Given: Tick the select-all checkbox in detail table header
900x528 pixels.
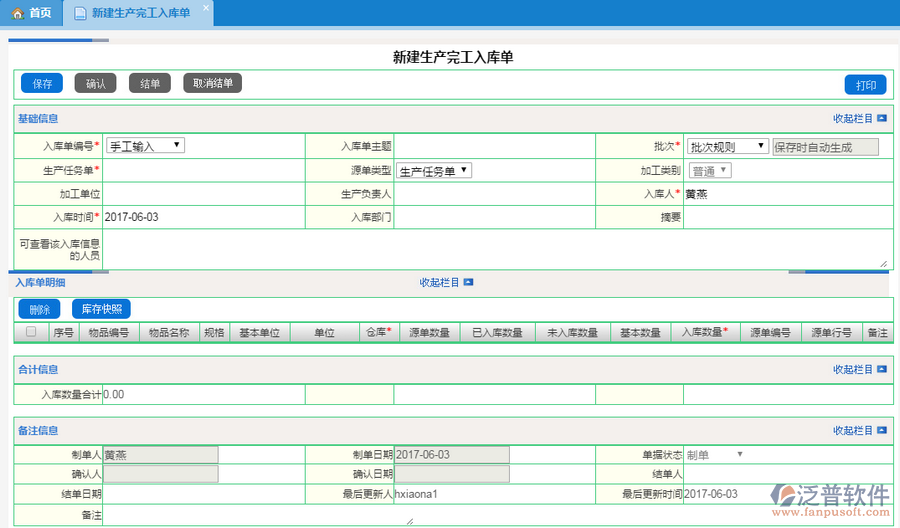Looking at the screenshot, I should [31, 332].
